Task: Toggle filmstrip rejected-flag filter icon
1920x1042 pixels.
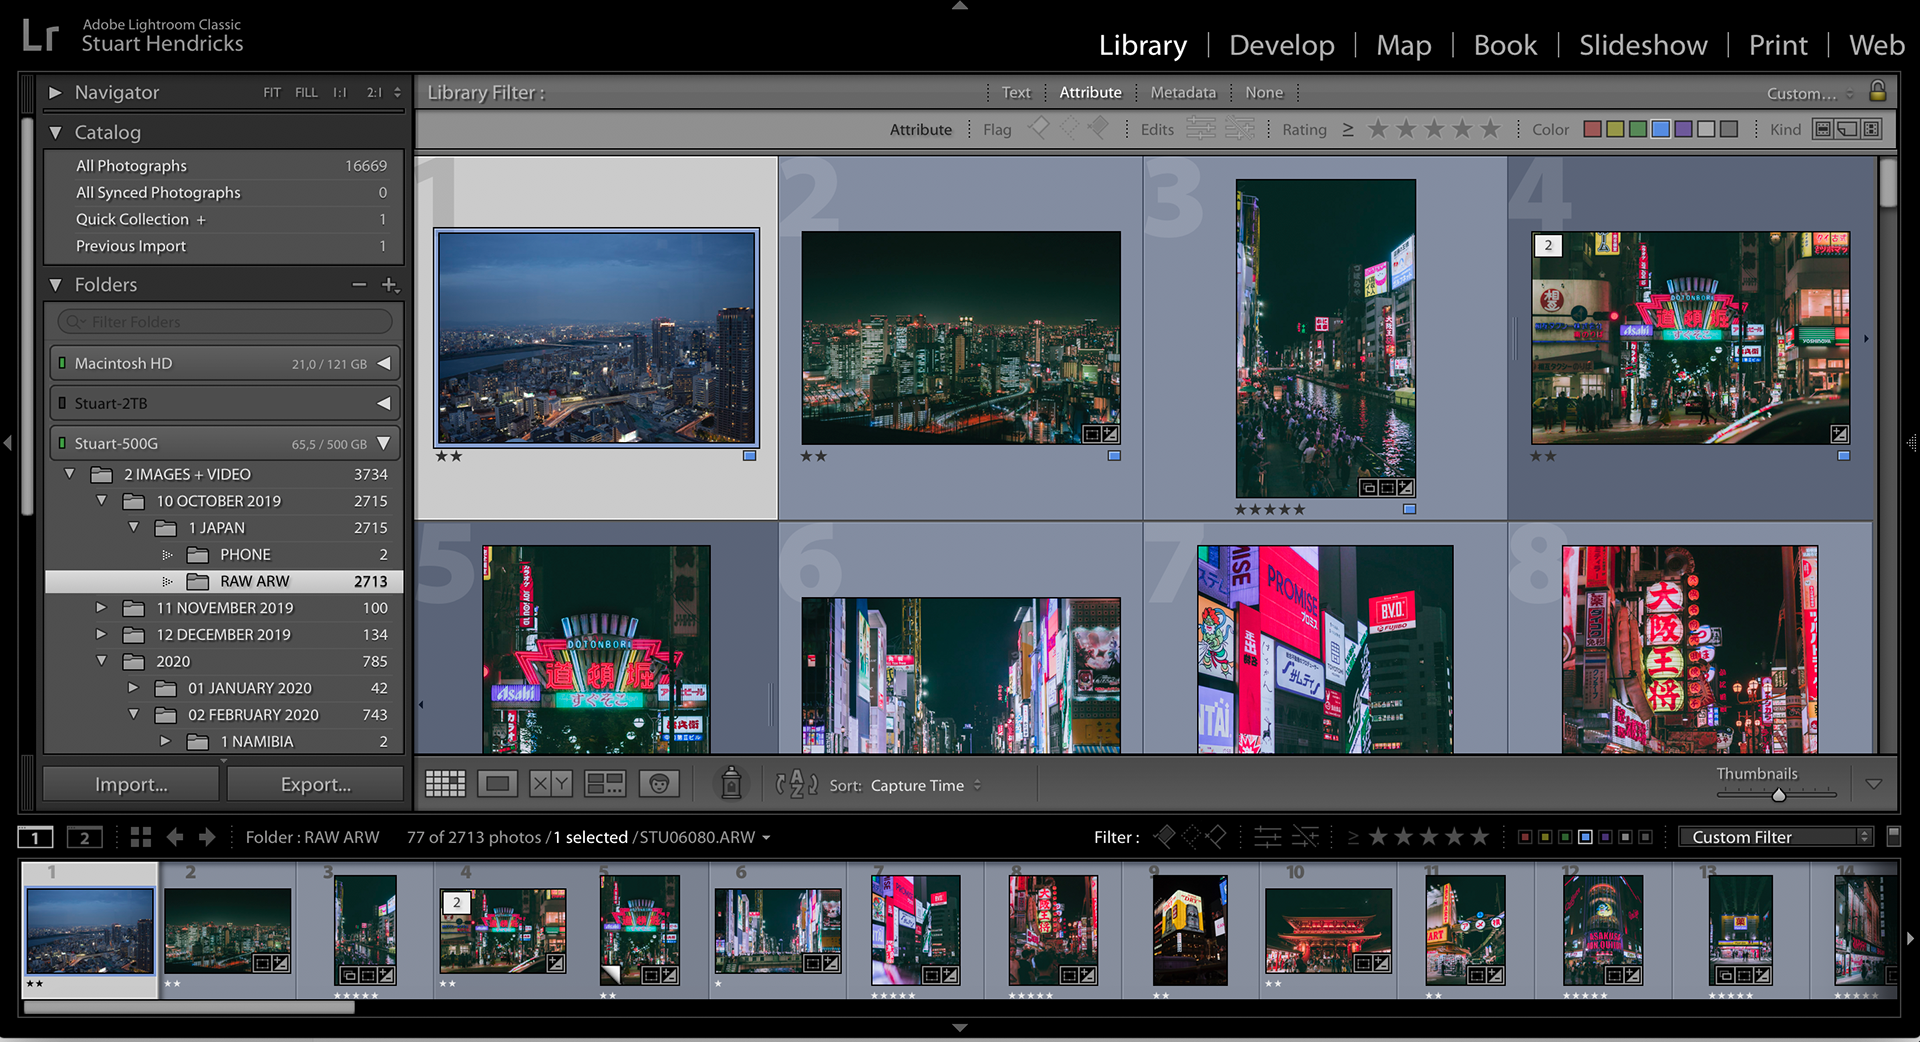Action: [x=1216, y=837]
